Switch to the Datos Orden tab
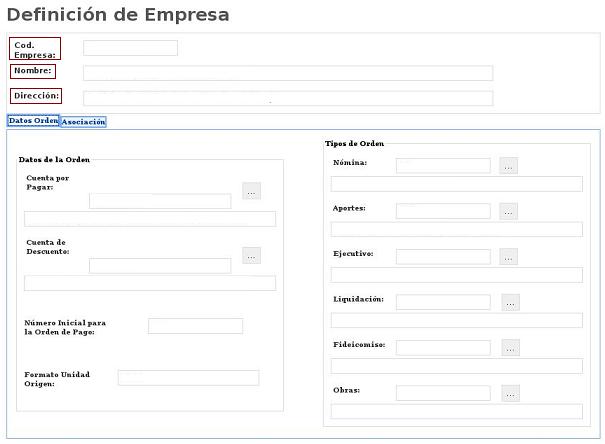This screenshot has height=444, width=605. click(33, 121)
